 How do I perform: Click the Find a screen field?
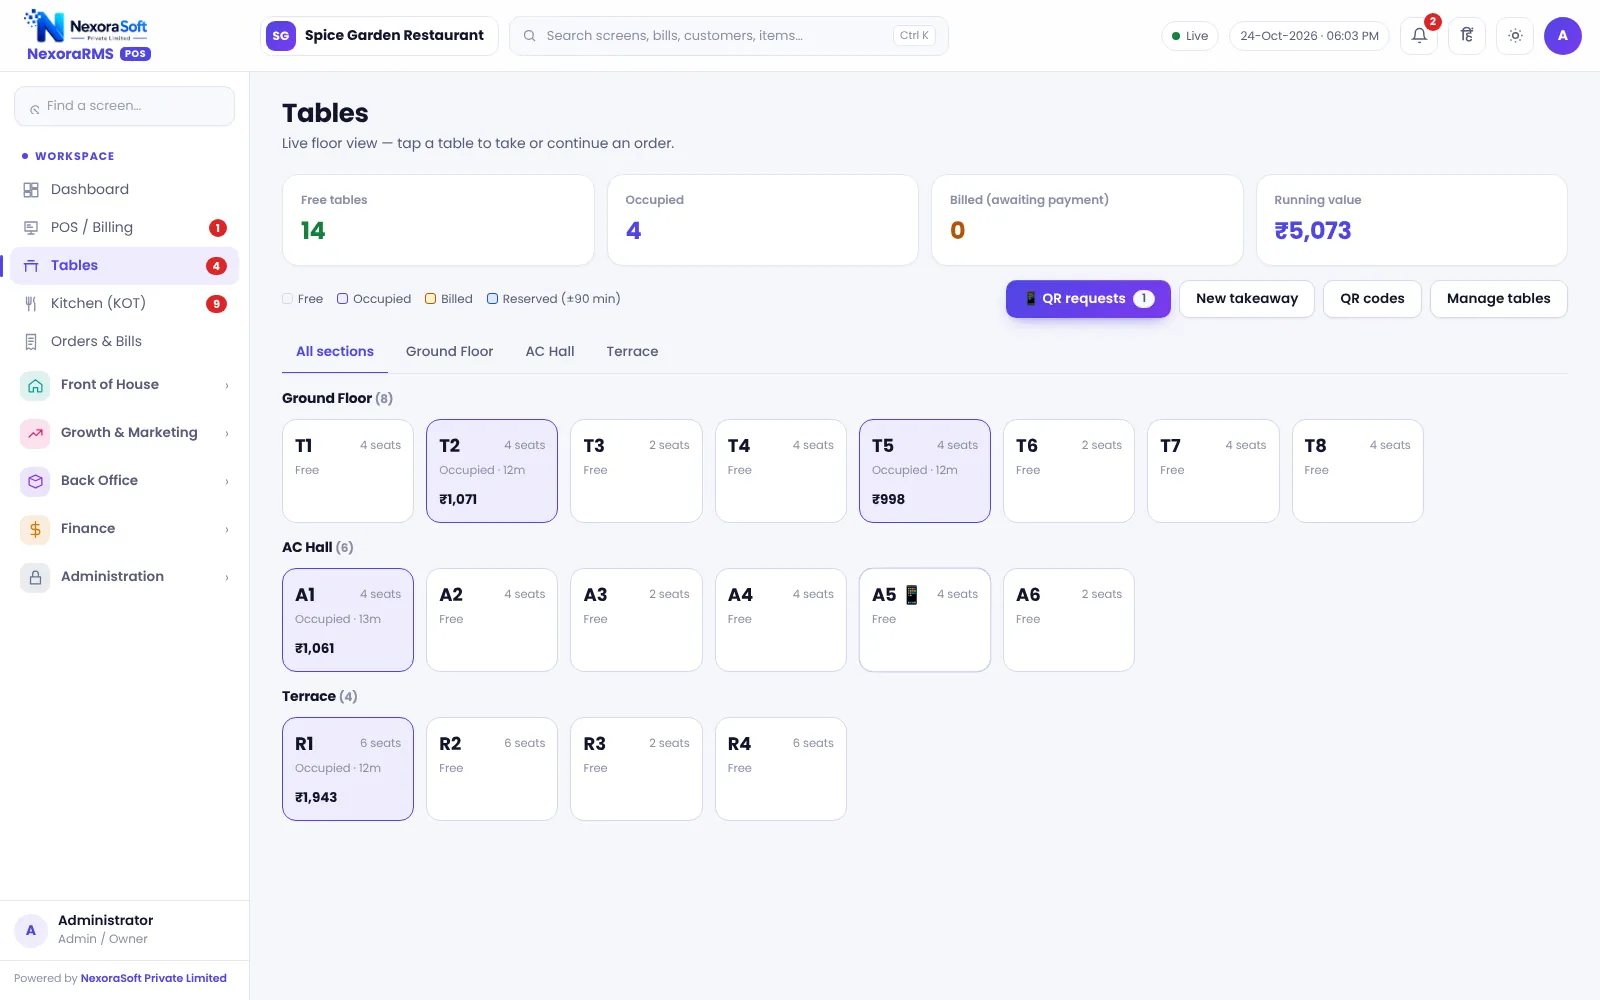[x=124, y=106]
